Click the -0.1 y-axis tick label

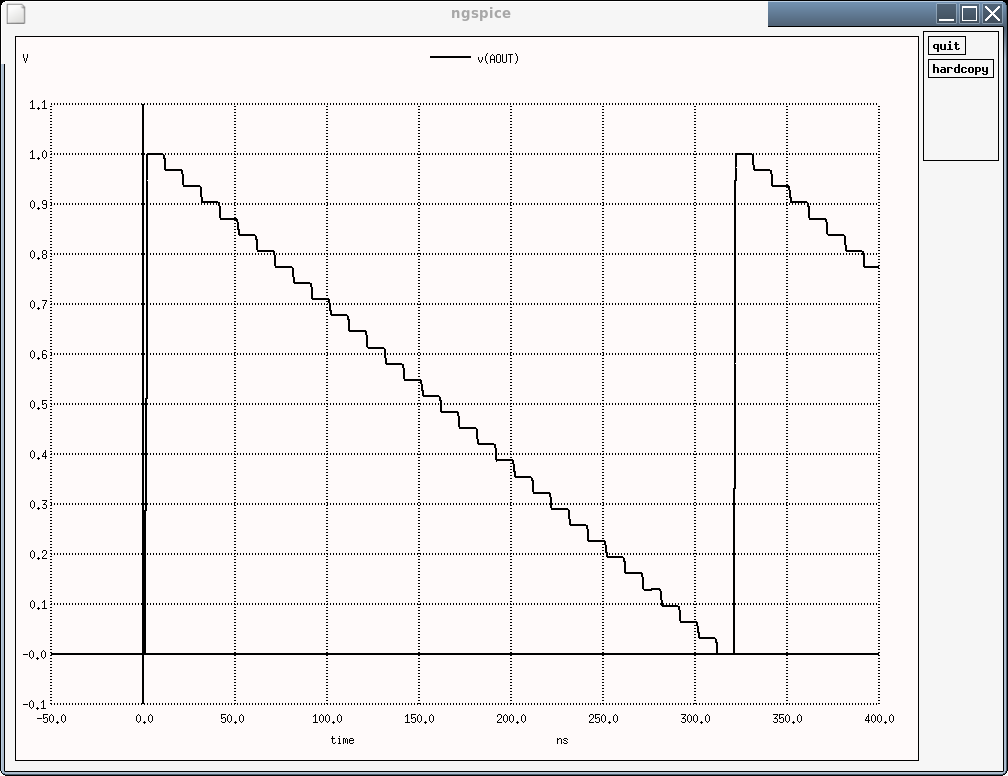coord(35,705)
